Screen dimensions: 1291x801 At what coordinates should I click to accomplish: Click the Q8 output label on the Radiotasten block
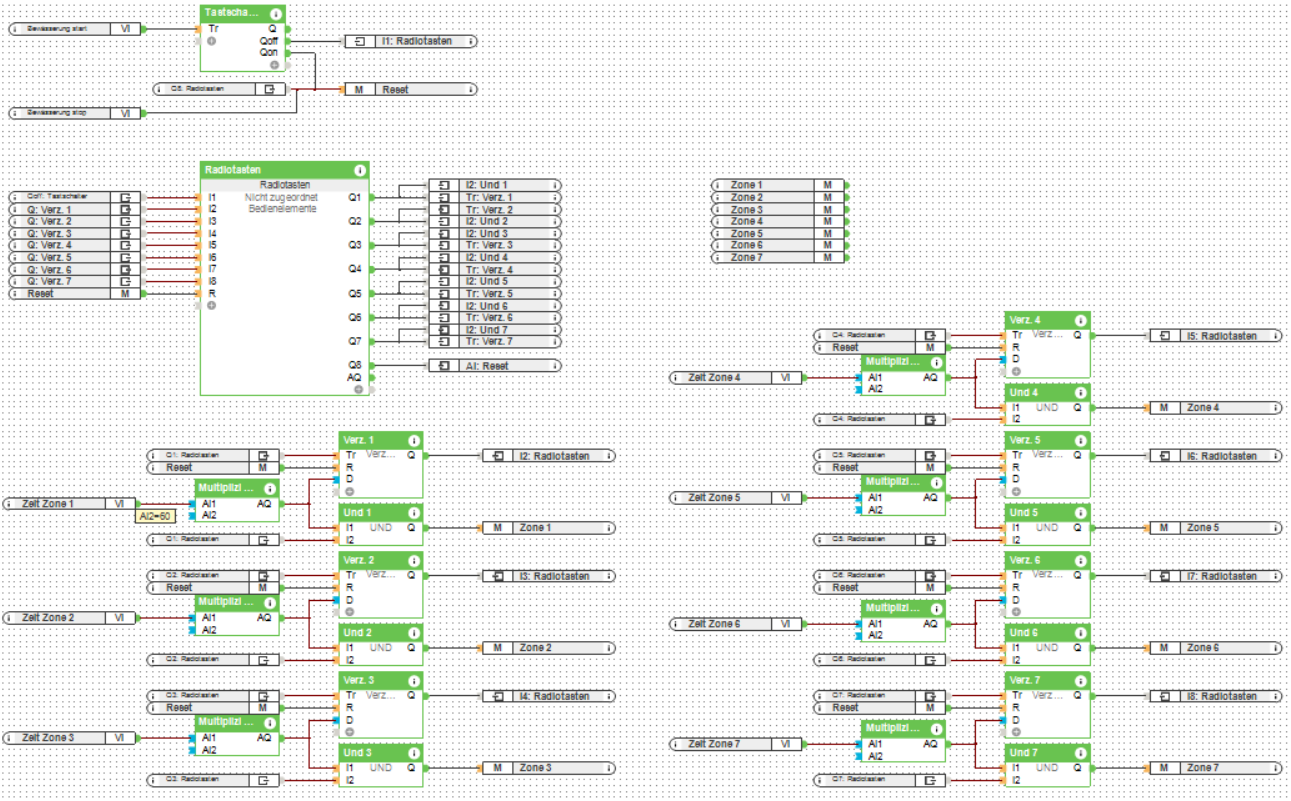[355, 365]
